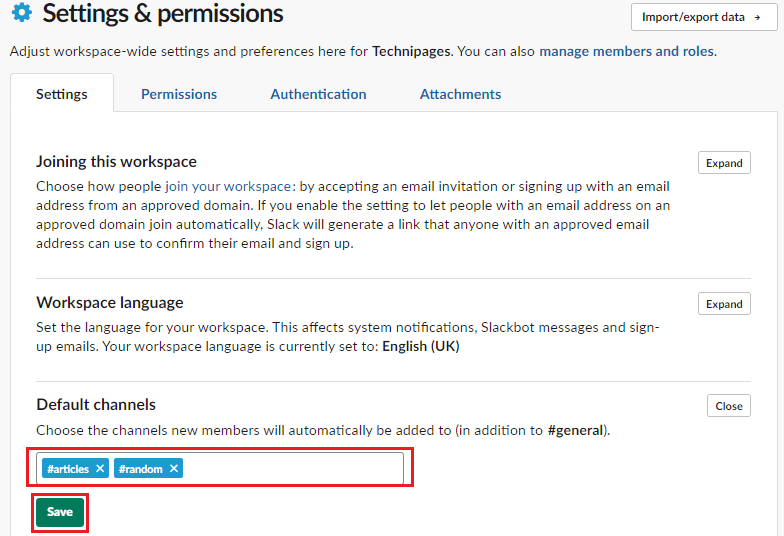Image resolution: width=784 pixels, height=536 pixels.
Task: Open the join your workspace link
Action: point(228,186)
